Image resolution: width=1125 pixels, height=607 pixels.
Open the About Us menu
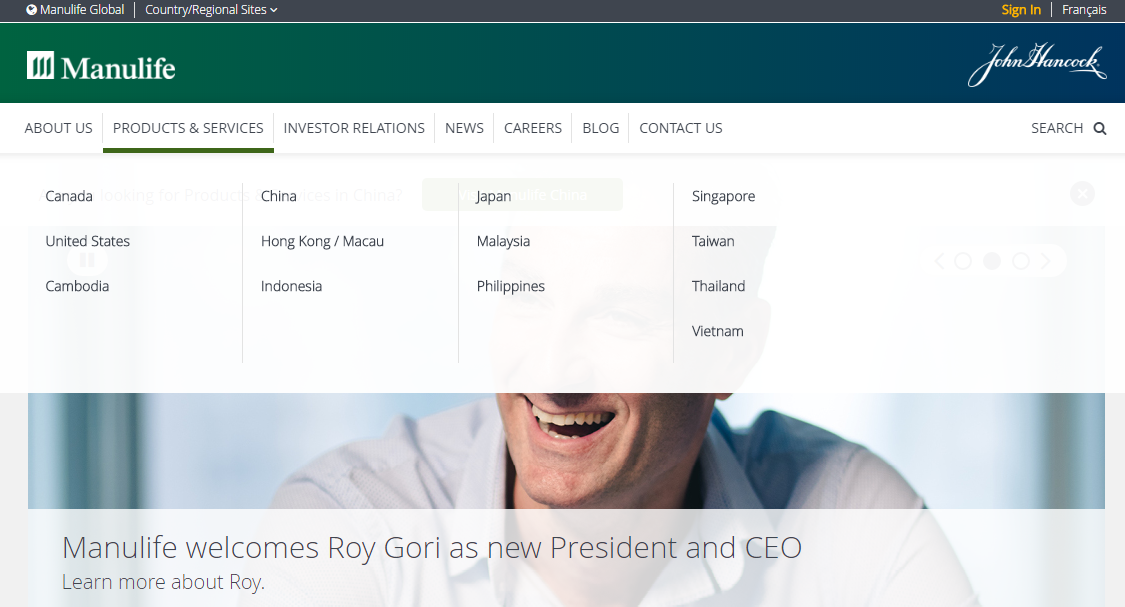[59, 128]
